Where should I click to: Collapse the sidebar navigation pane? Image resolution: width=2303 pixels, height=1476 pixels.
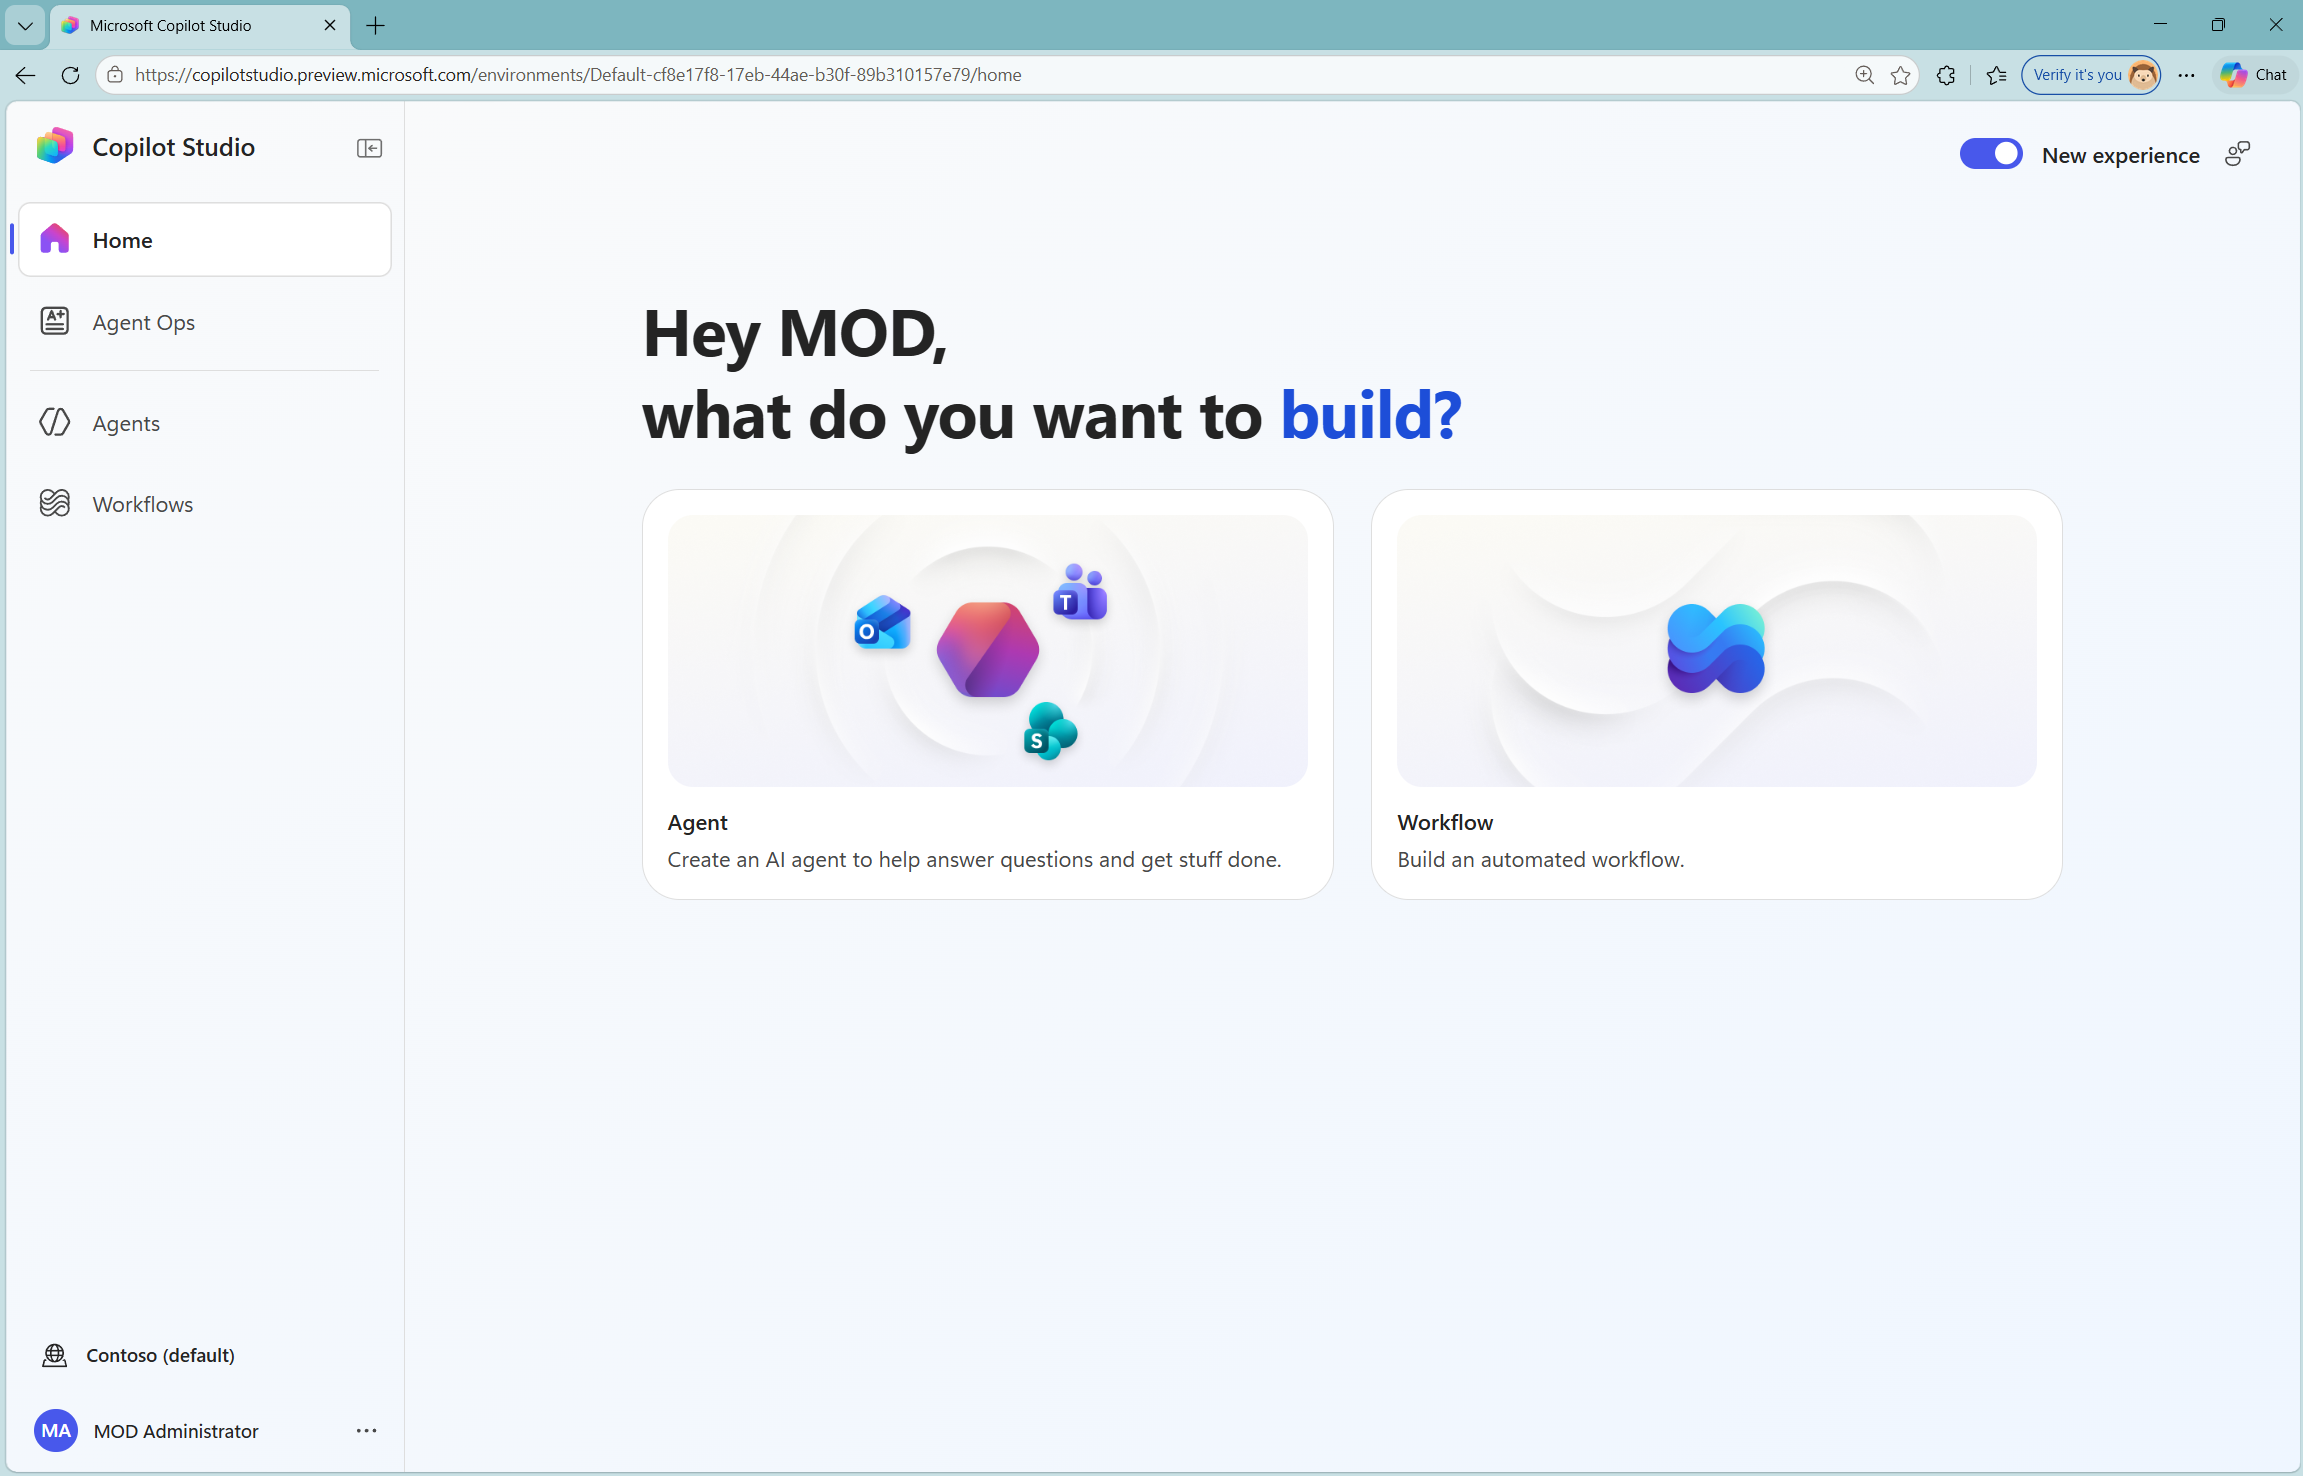coord(369,148)
